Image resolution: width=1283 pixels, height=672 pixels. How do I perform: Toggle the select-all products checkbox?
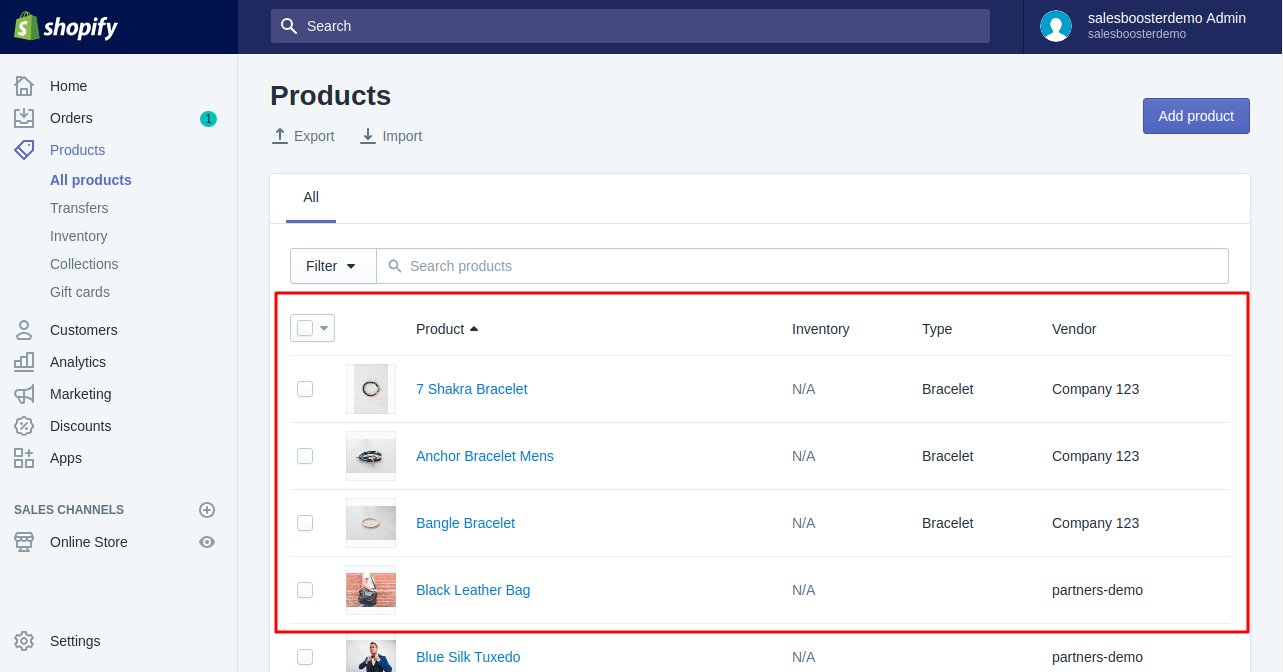tap(305, 328)
